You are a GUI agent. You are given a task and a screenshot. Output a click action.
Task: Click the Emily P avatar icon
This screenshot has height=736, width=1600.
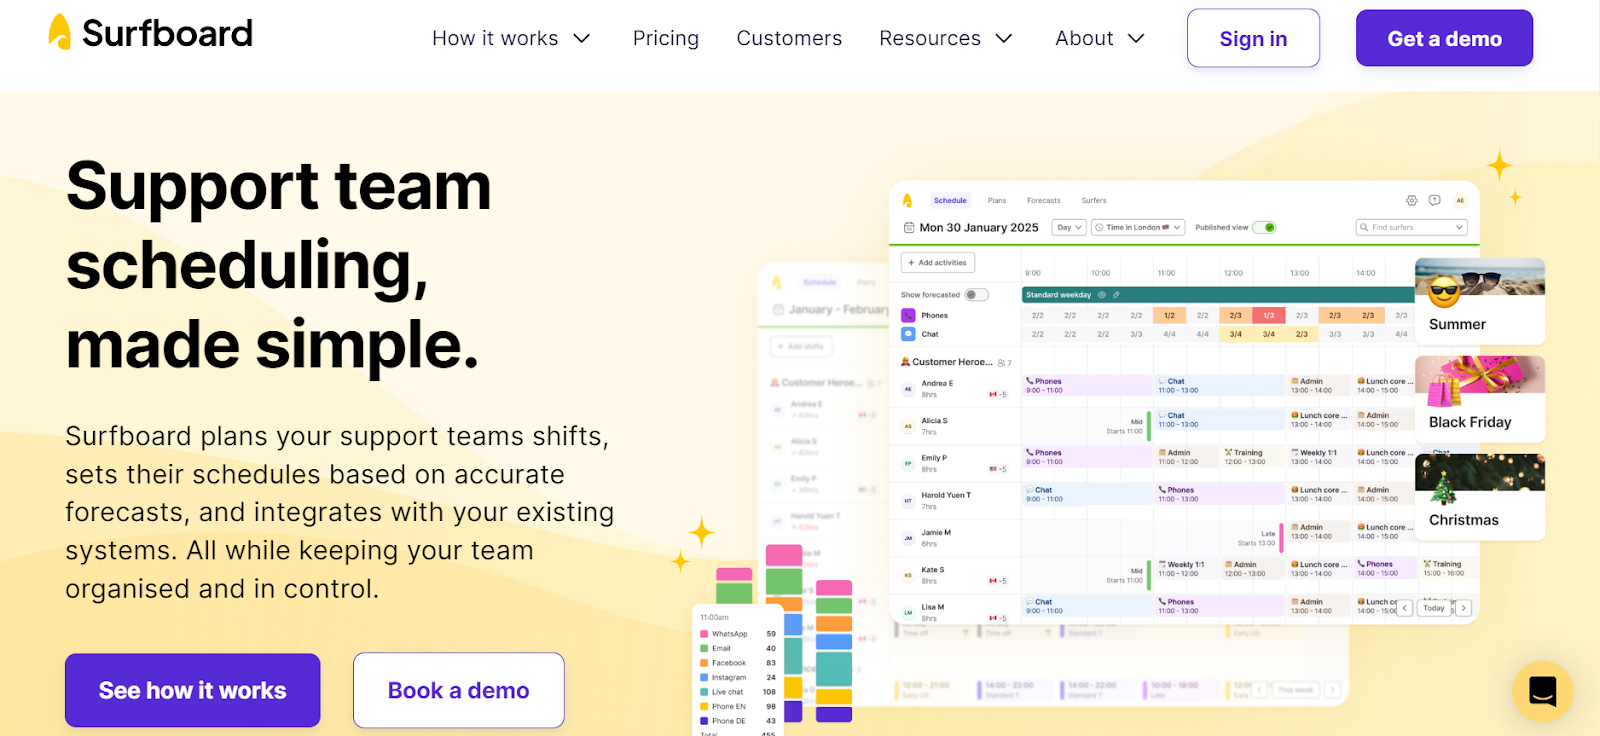click(908, 463)
